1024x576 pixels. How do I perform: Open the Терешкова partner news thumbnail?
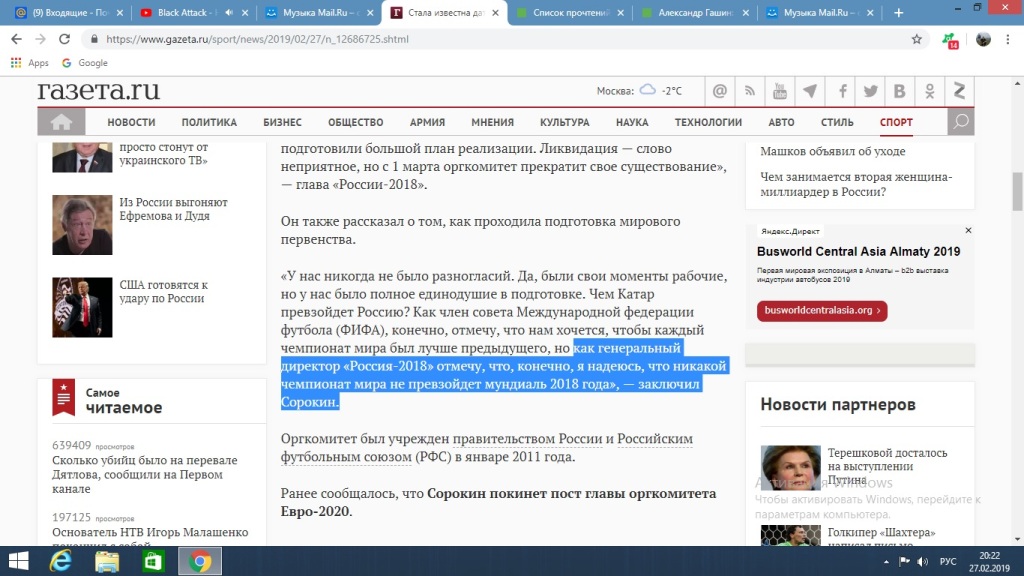(x=790, y=468)
